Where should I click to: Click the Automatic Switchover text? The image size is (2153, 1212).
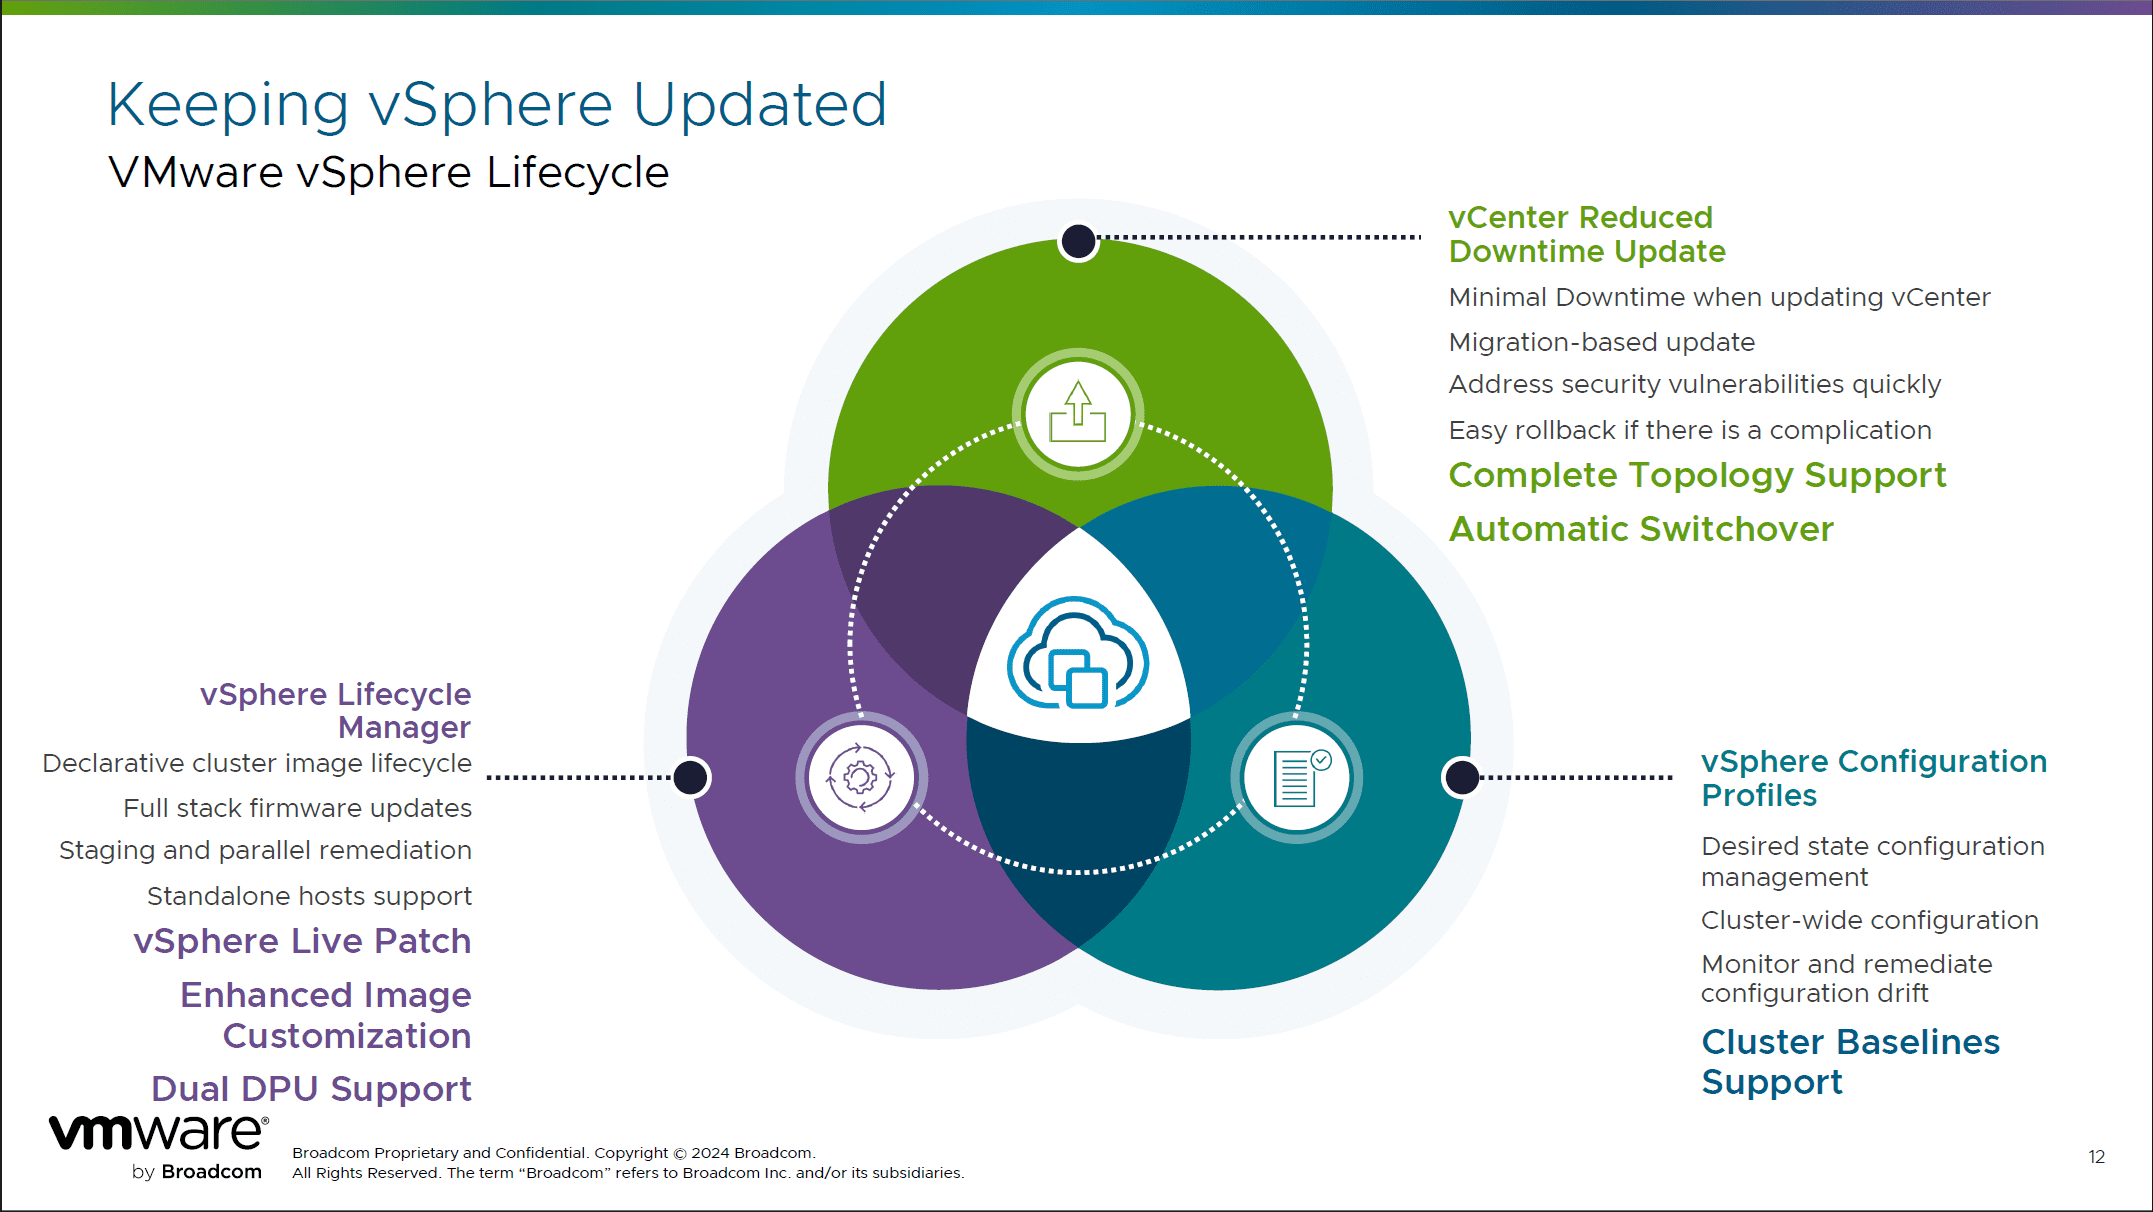click(x=1641, y=529)
